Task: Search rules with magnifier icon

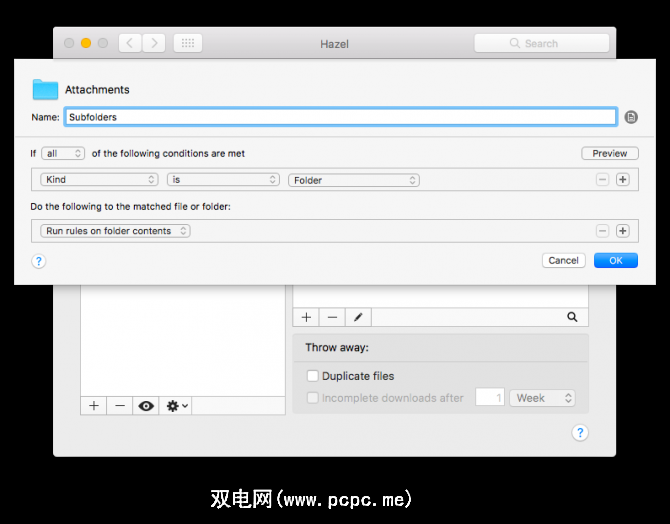Action: click(x=572, y=317)
